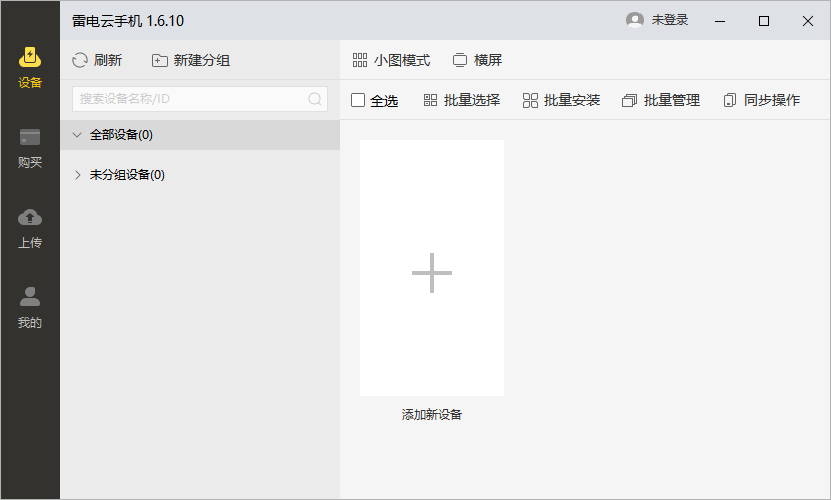Collapse the 全部设备(0) group chevron
The height and width of the screenshot is (500, 831).
pyautogui.click(x=78, y=135)
